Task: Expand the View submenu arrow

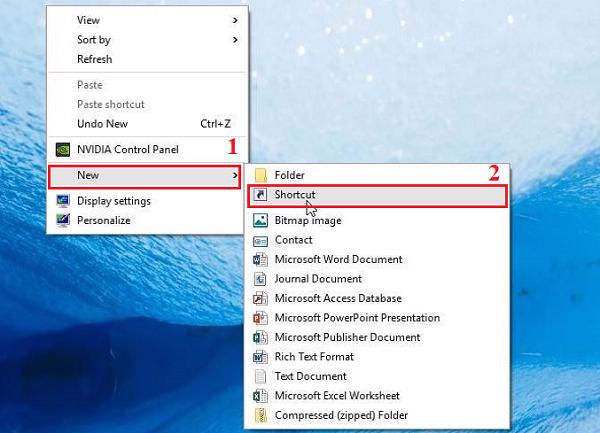Action: [235, 20]
